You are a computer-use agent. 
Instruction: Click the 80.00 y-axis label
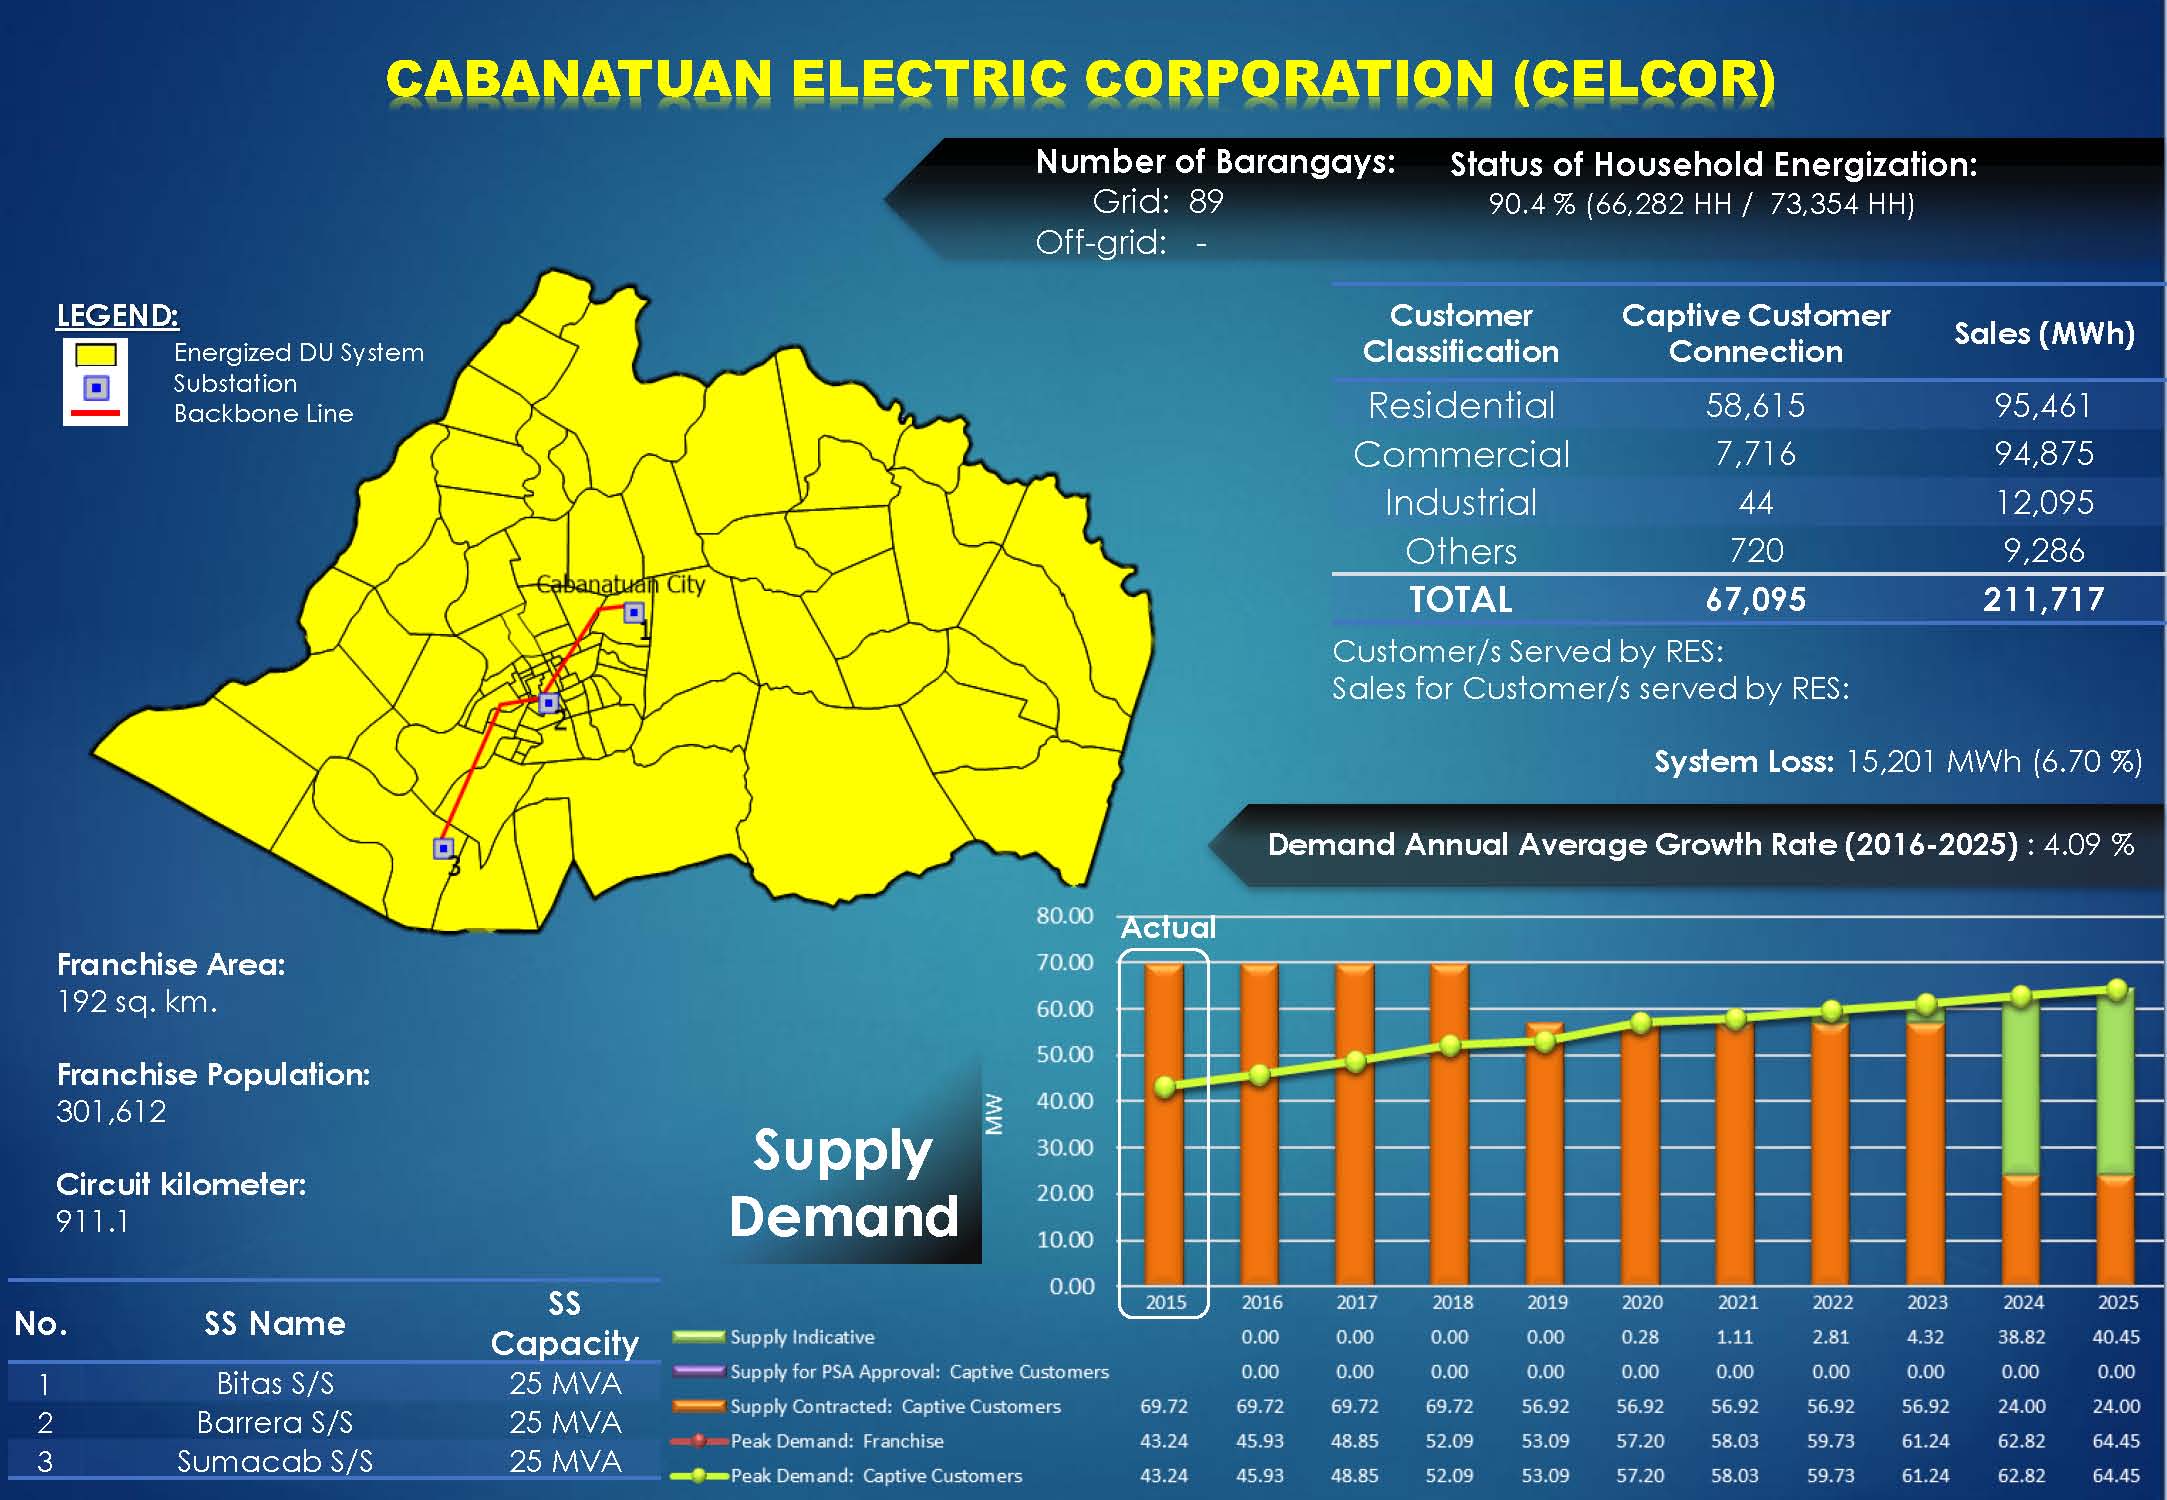point(1064,916)
